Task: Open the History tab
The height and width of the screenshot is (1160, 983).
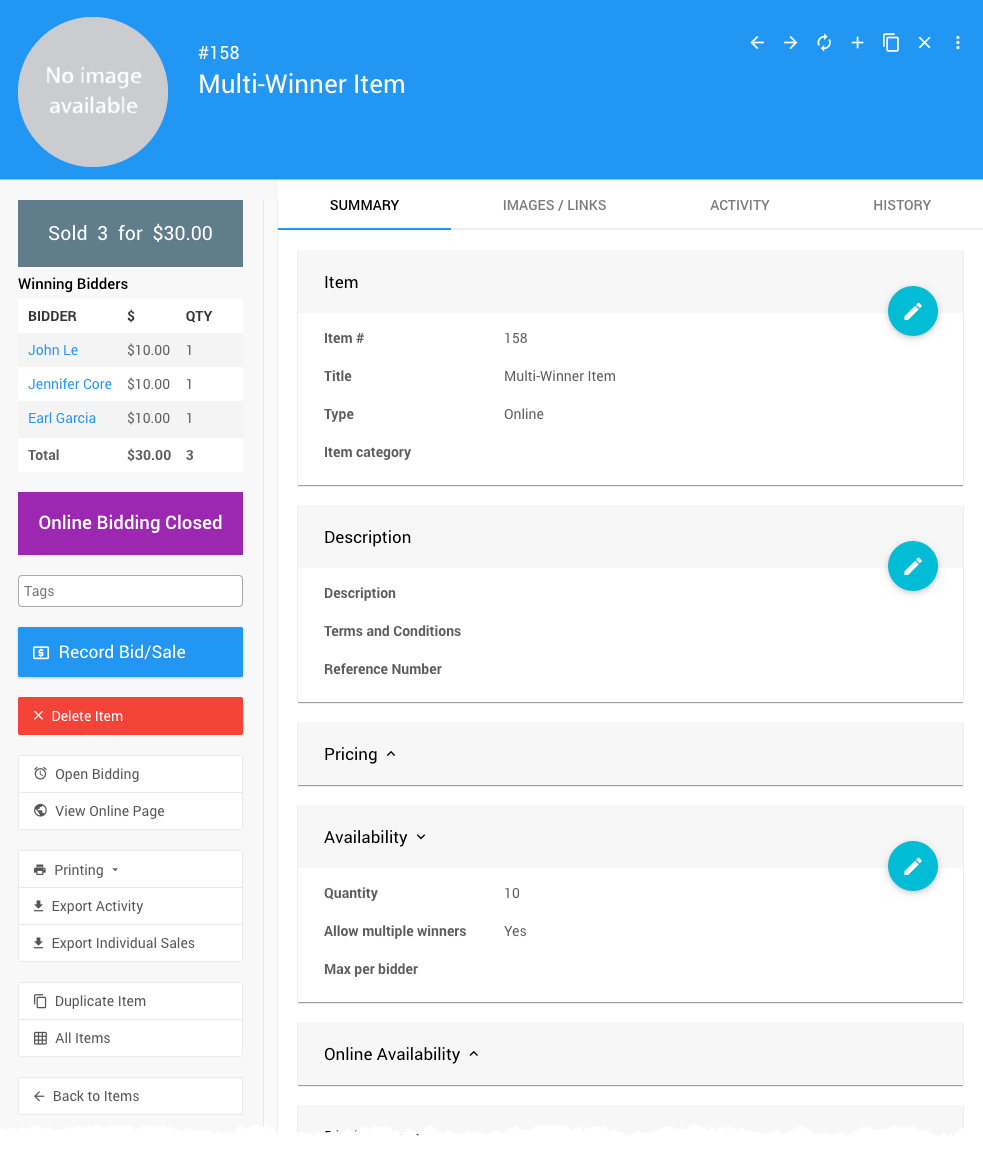Action: coord(901,205)
